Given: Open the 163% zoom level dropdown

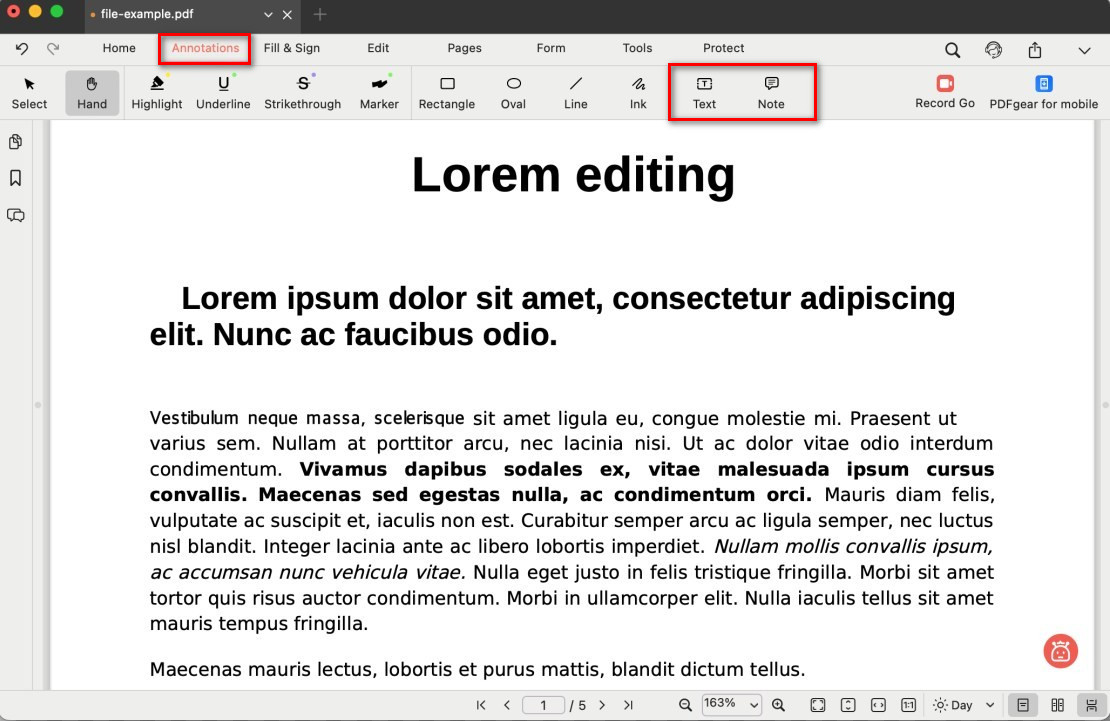Looking at the screenshot, I should 731,705.
